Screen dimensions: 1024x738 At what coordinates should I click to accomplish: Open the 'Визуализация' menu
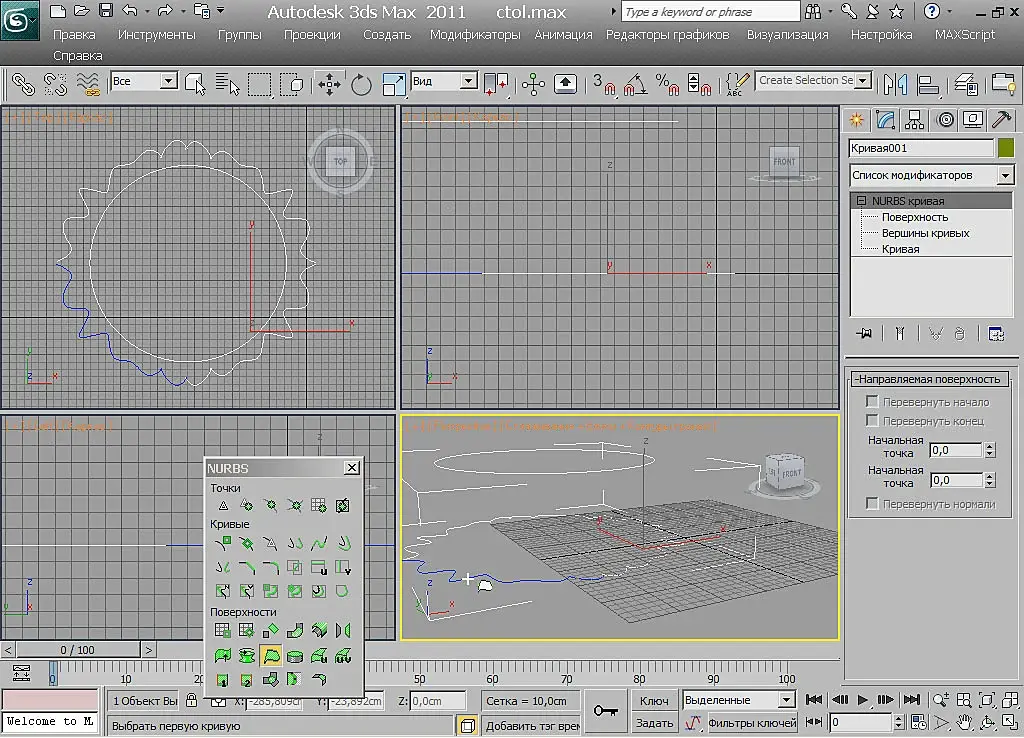(x=787, y=34)
